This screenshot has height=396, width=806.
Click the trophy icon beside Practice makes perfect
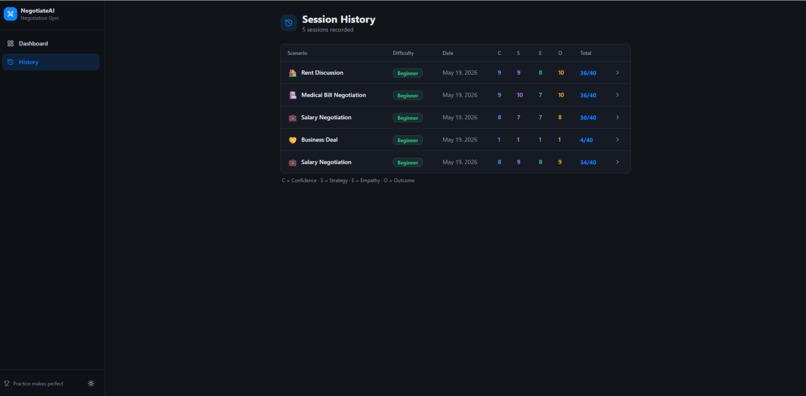coord(7,384)
